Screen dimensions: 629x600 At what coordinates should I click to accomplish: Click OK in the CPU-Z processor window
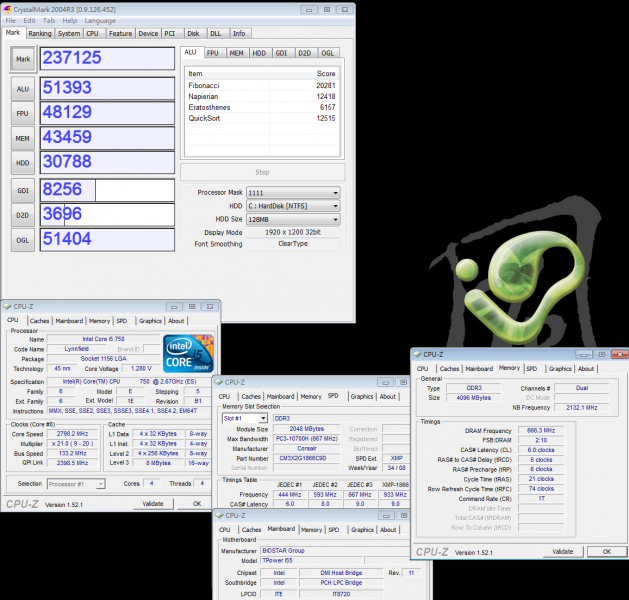pyautogui.click(x=197, y=503)
